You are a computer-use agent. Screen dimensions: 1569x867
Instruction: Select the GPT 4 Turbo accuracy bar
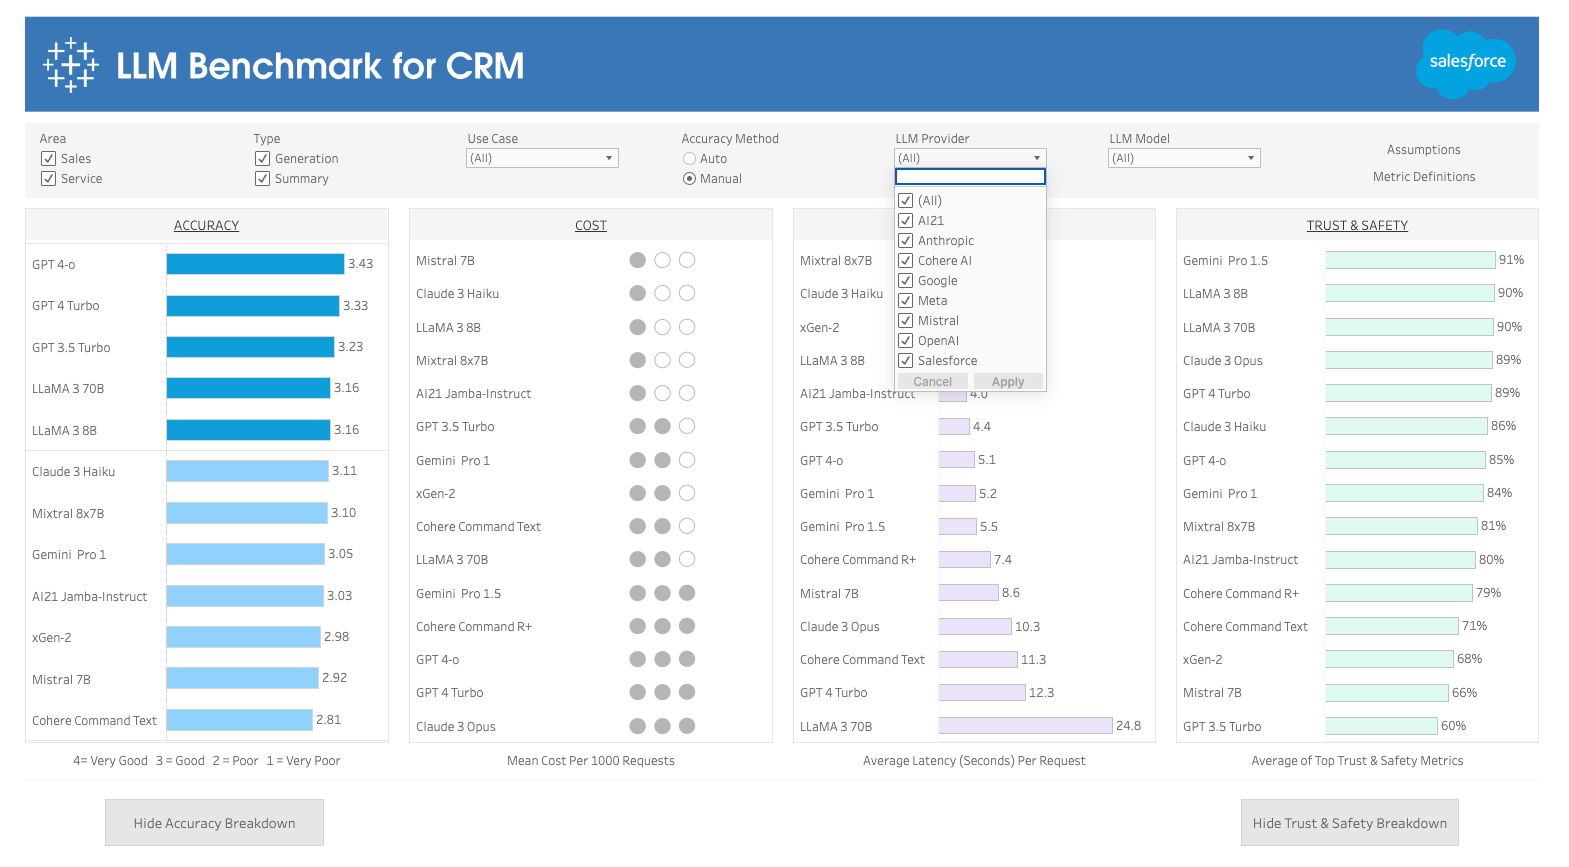[x=252, y=305]
